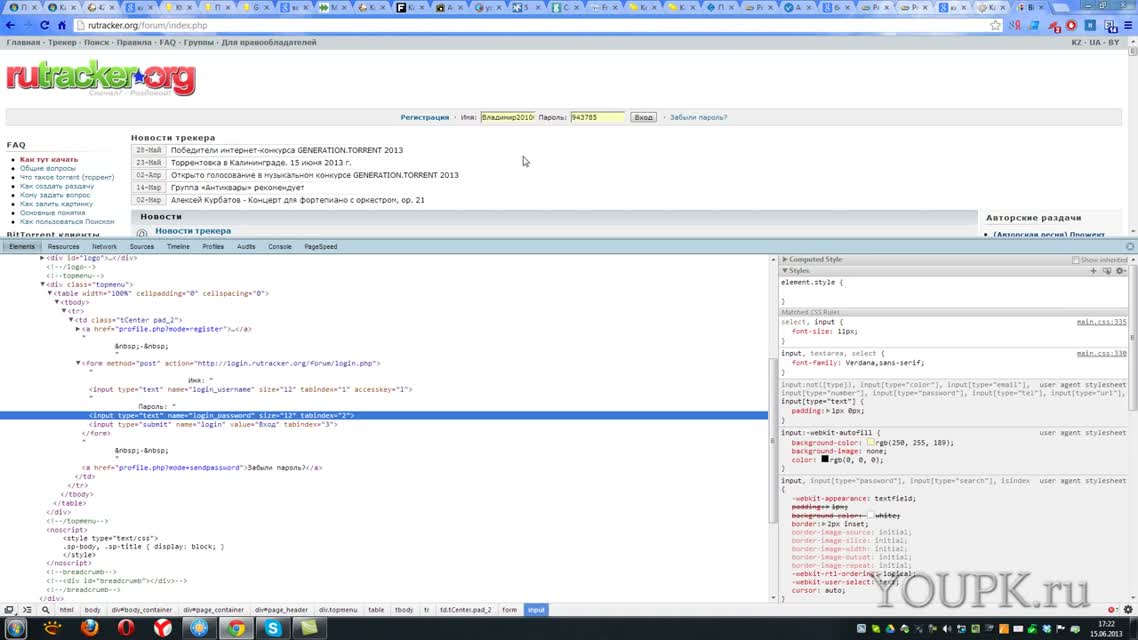Image resolution: width=1138 pixels, height=640 pixels.
Task: Select the form breadcrumb item
Action: point(509,610)
